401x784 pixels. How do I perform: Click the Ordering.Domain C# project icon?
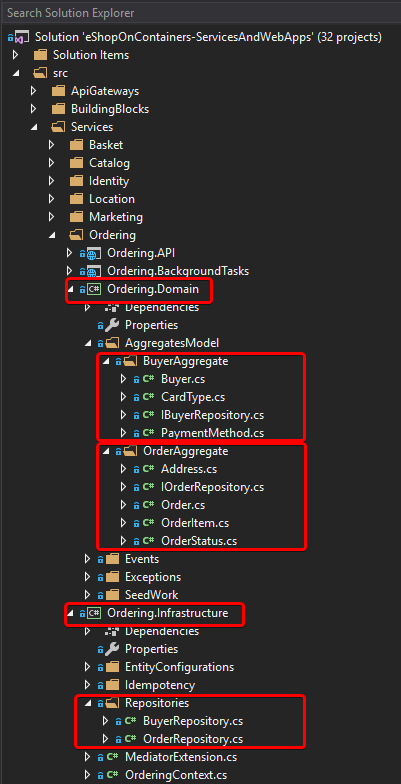click(x=94, y=289)
